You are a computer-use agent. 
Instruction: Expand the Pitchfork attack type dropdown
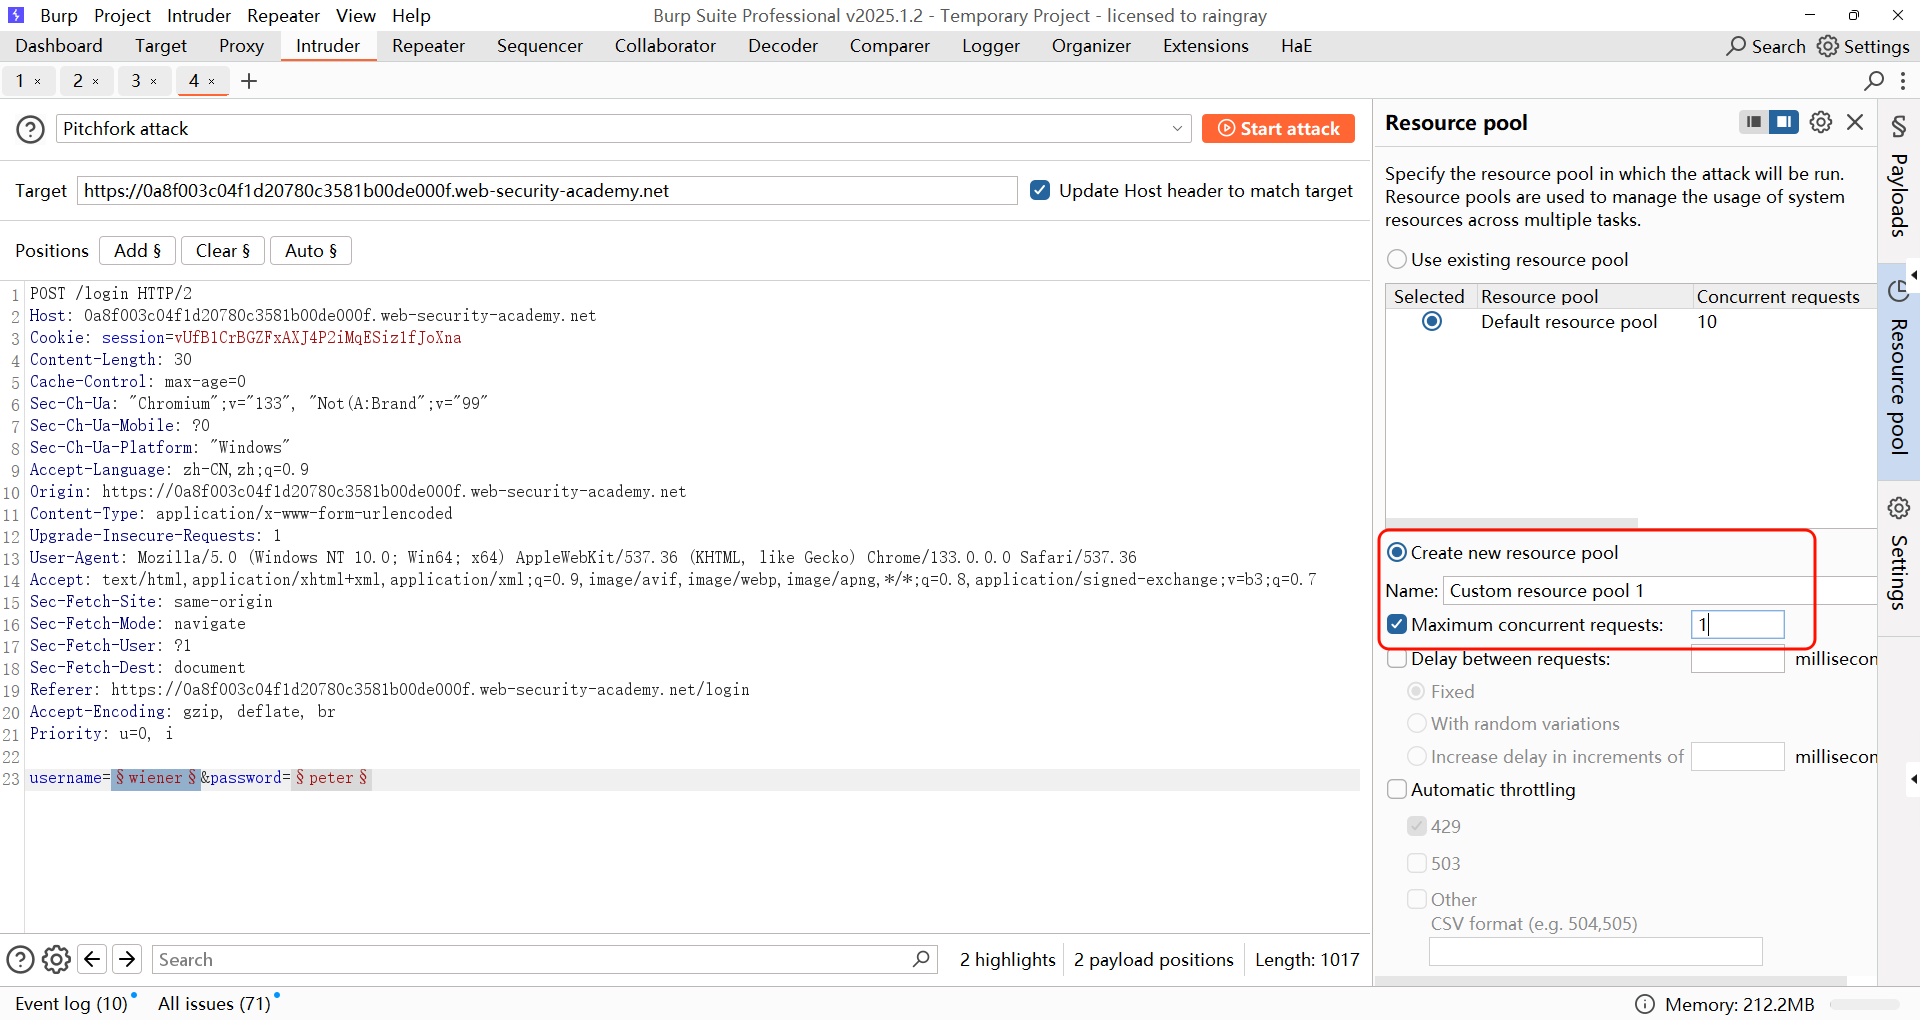[x=1177, y=129]
